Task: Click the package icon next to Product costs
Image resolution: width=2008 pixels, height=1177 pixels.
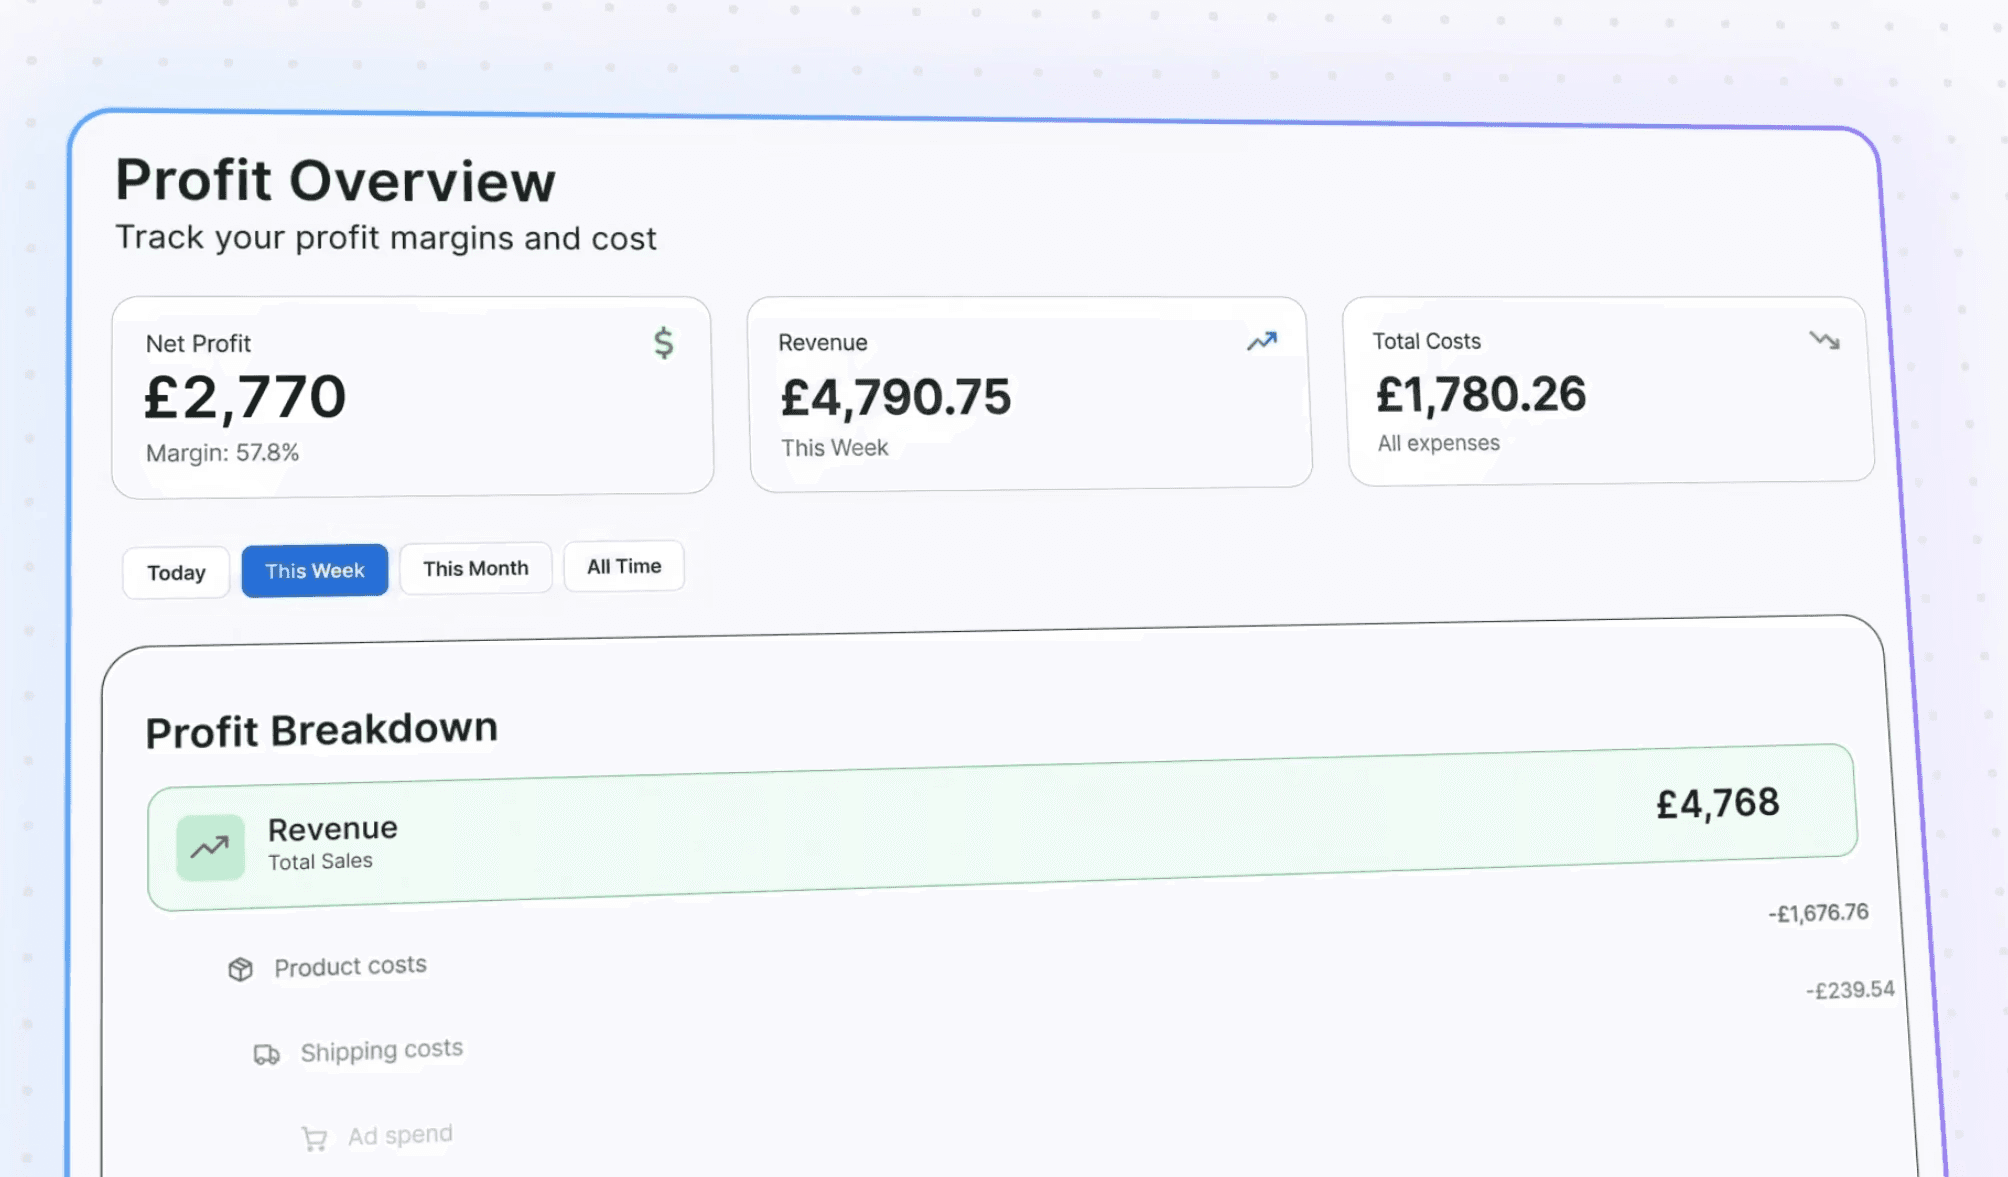Action: click(240, 968)
